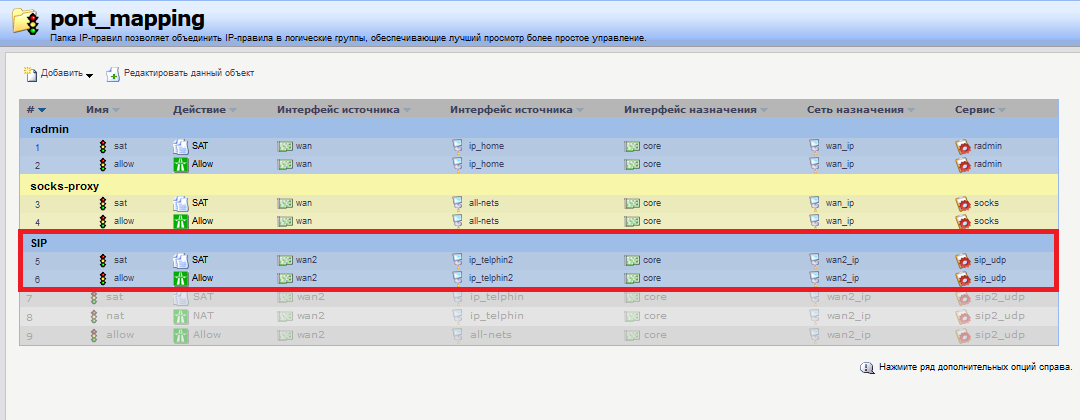Select 'ip_home' text in rule 2

486,165
